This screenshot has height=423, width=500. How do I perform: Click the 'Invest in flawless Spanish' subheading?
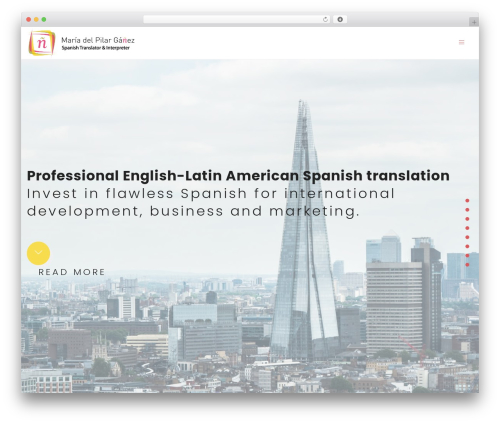tap(211, 202)
